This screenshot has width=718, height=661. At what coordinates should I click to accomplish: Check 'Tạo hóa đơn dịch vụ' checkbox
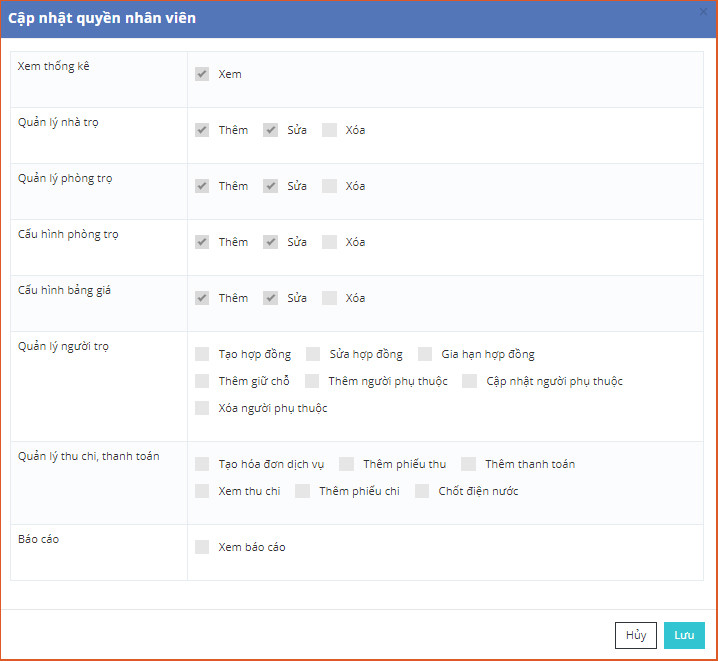tap(202, 464)
